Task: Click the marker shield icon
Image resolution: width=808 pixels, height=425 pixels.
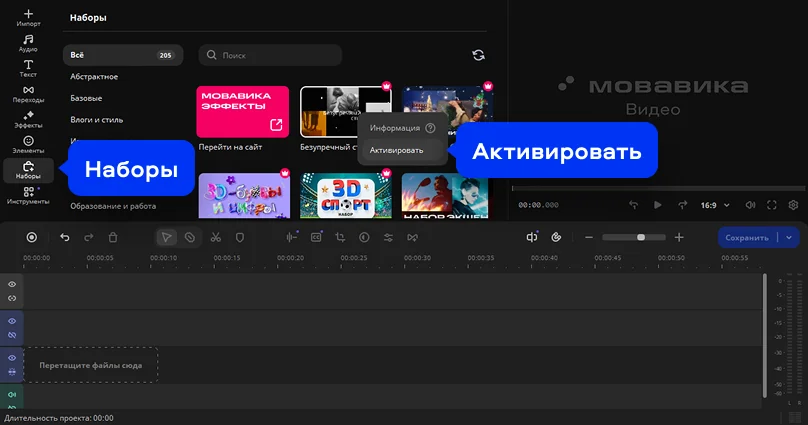Action: click(x=240, y=237)
